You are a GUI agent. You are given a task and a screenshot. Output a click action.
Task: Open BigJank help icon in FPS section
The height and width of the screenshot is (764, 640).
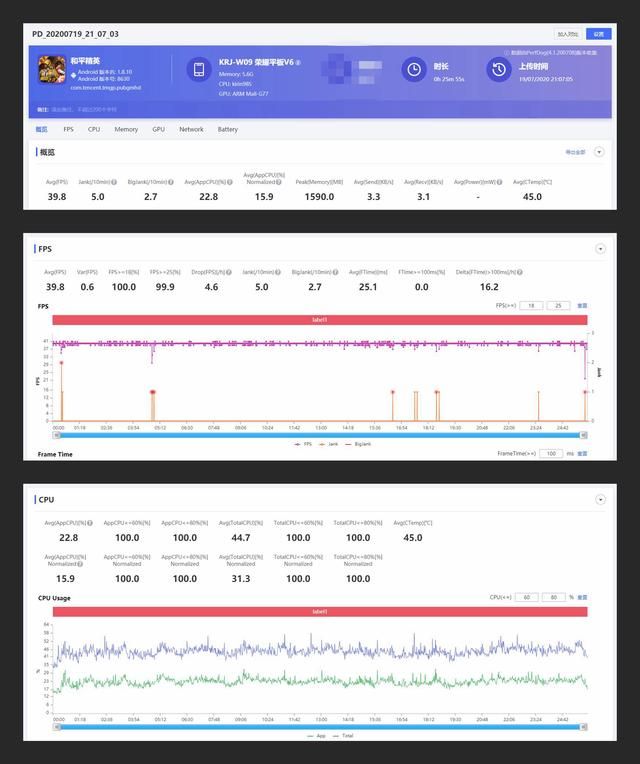coord(335,272)
